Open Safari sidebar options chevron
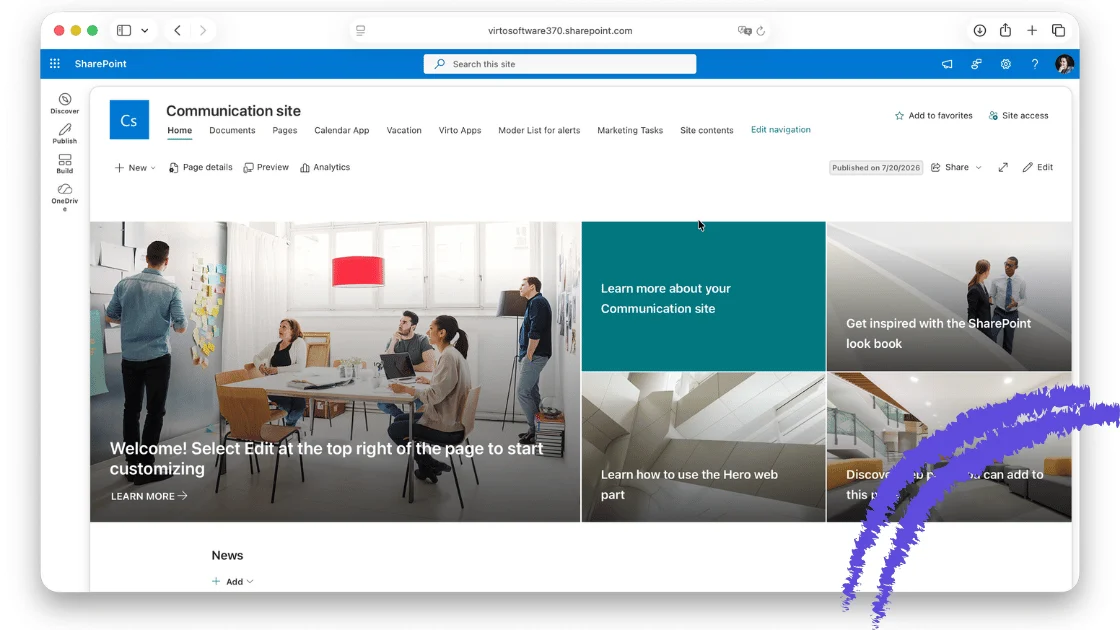This screenshot has width=1120, height=630. [x=145, y=31]
